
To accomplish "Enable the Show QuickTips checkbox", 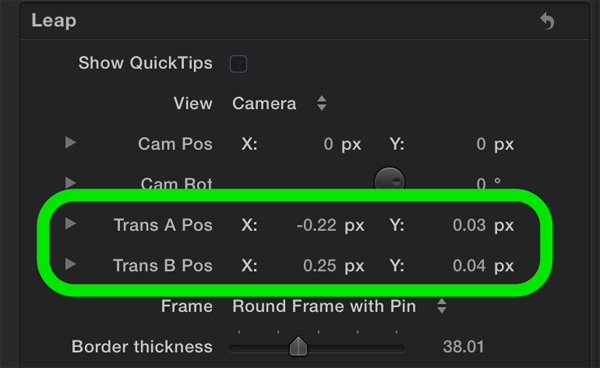I will [x=238, y=64].
